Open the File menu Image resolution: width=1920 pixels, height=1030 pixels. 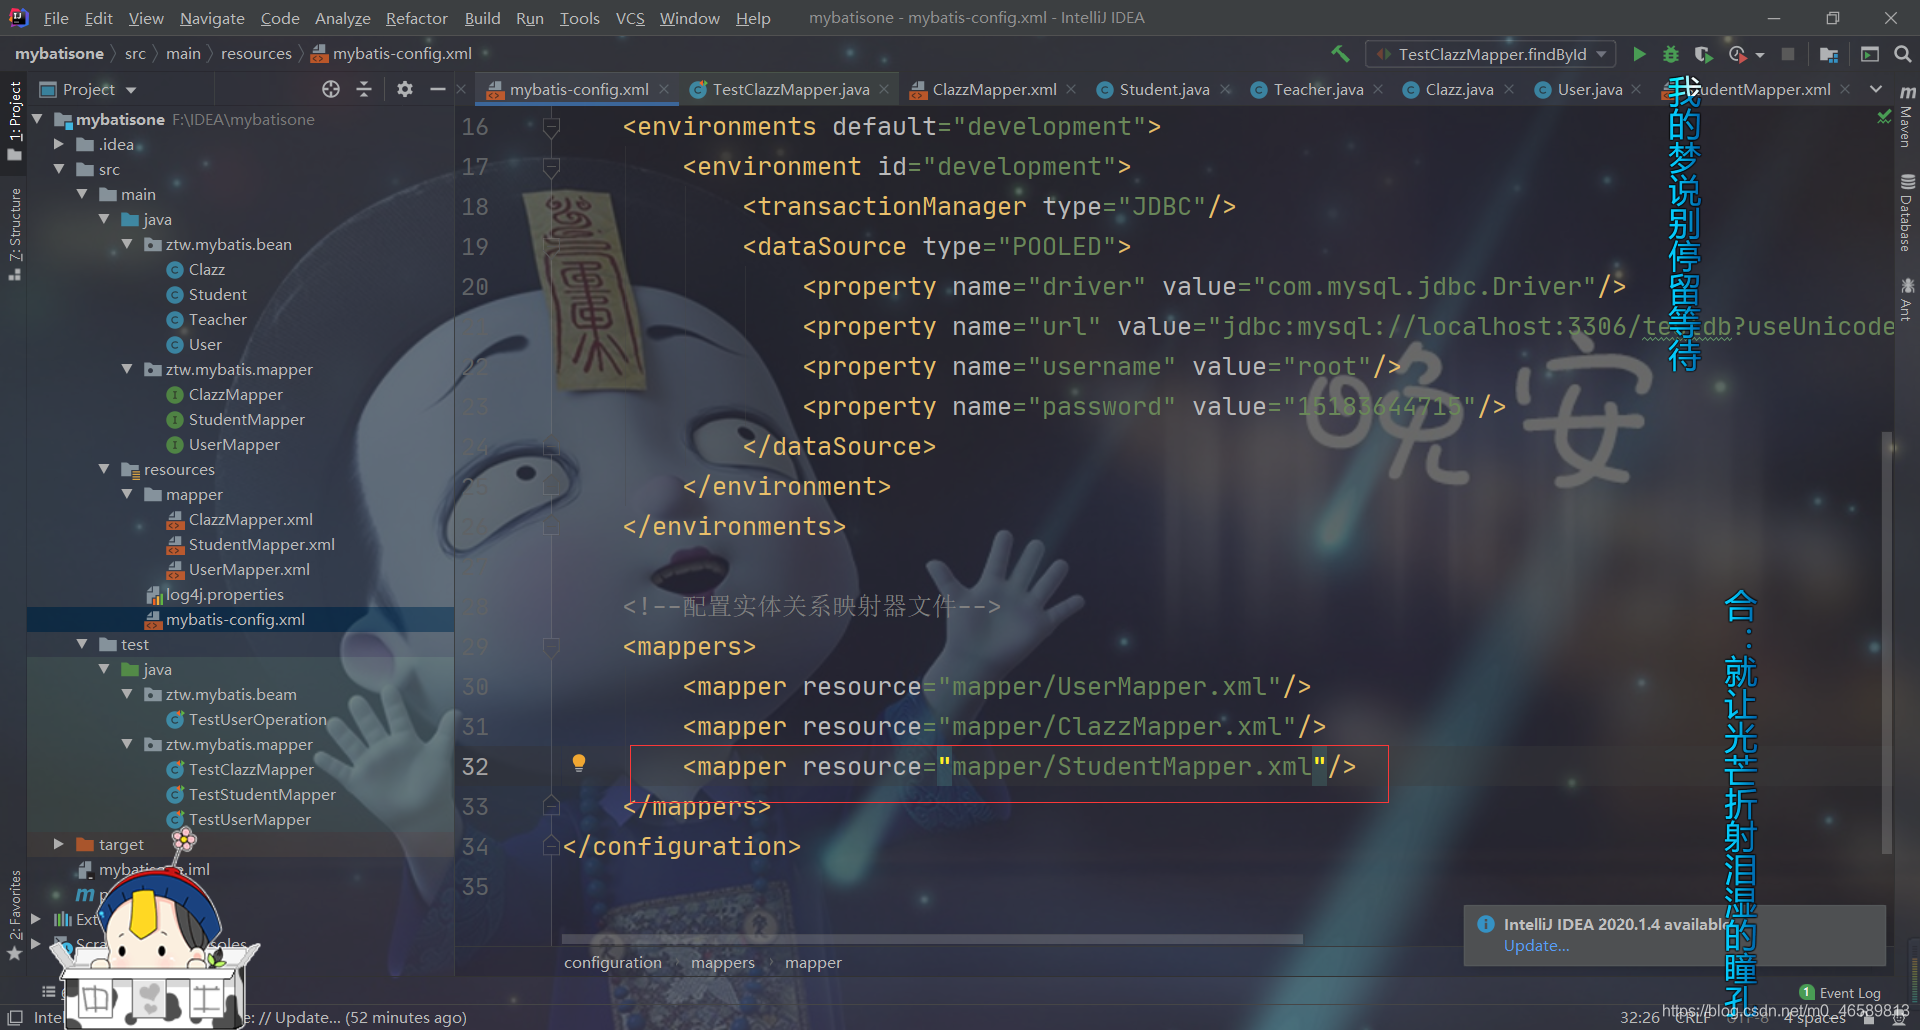[56, 18]
